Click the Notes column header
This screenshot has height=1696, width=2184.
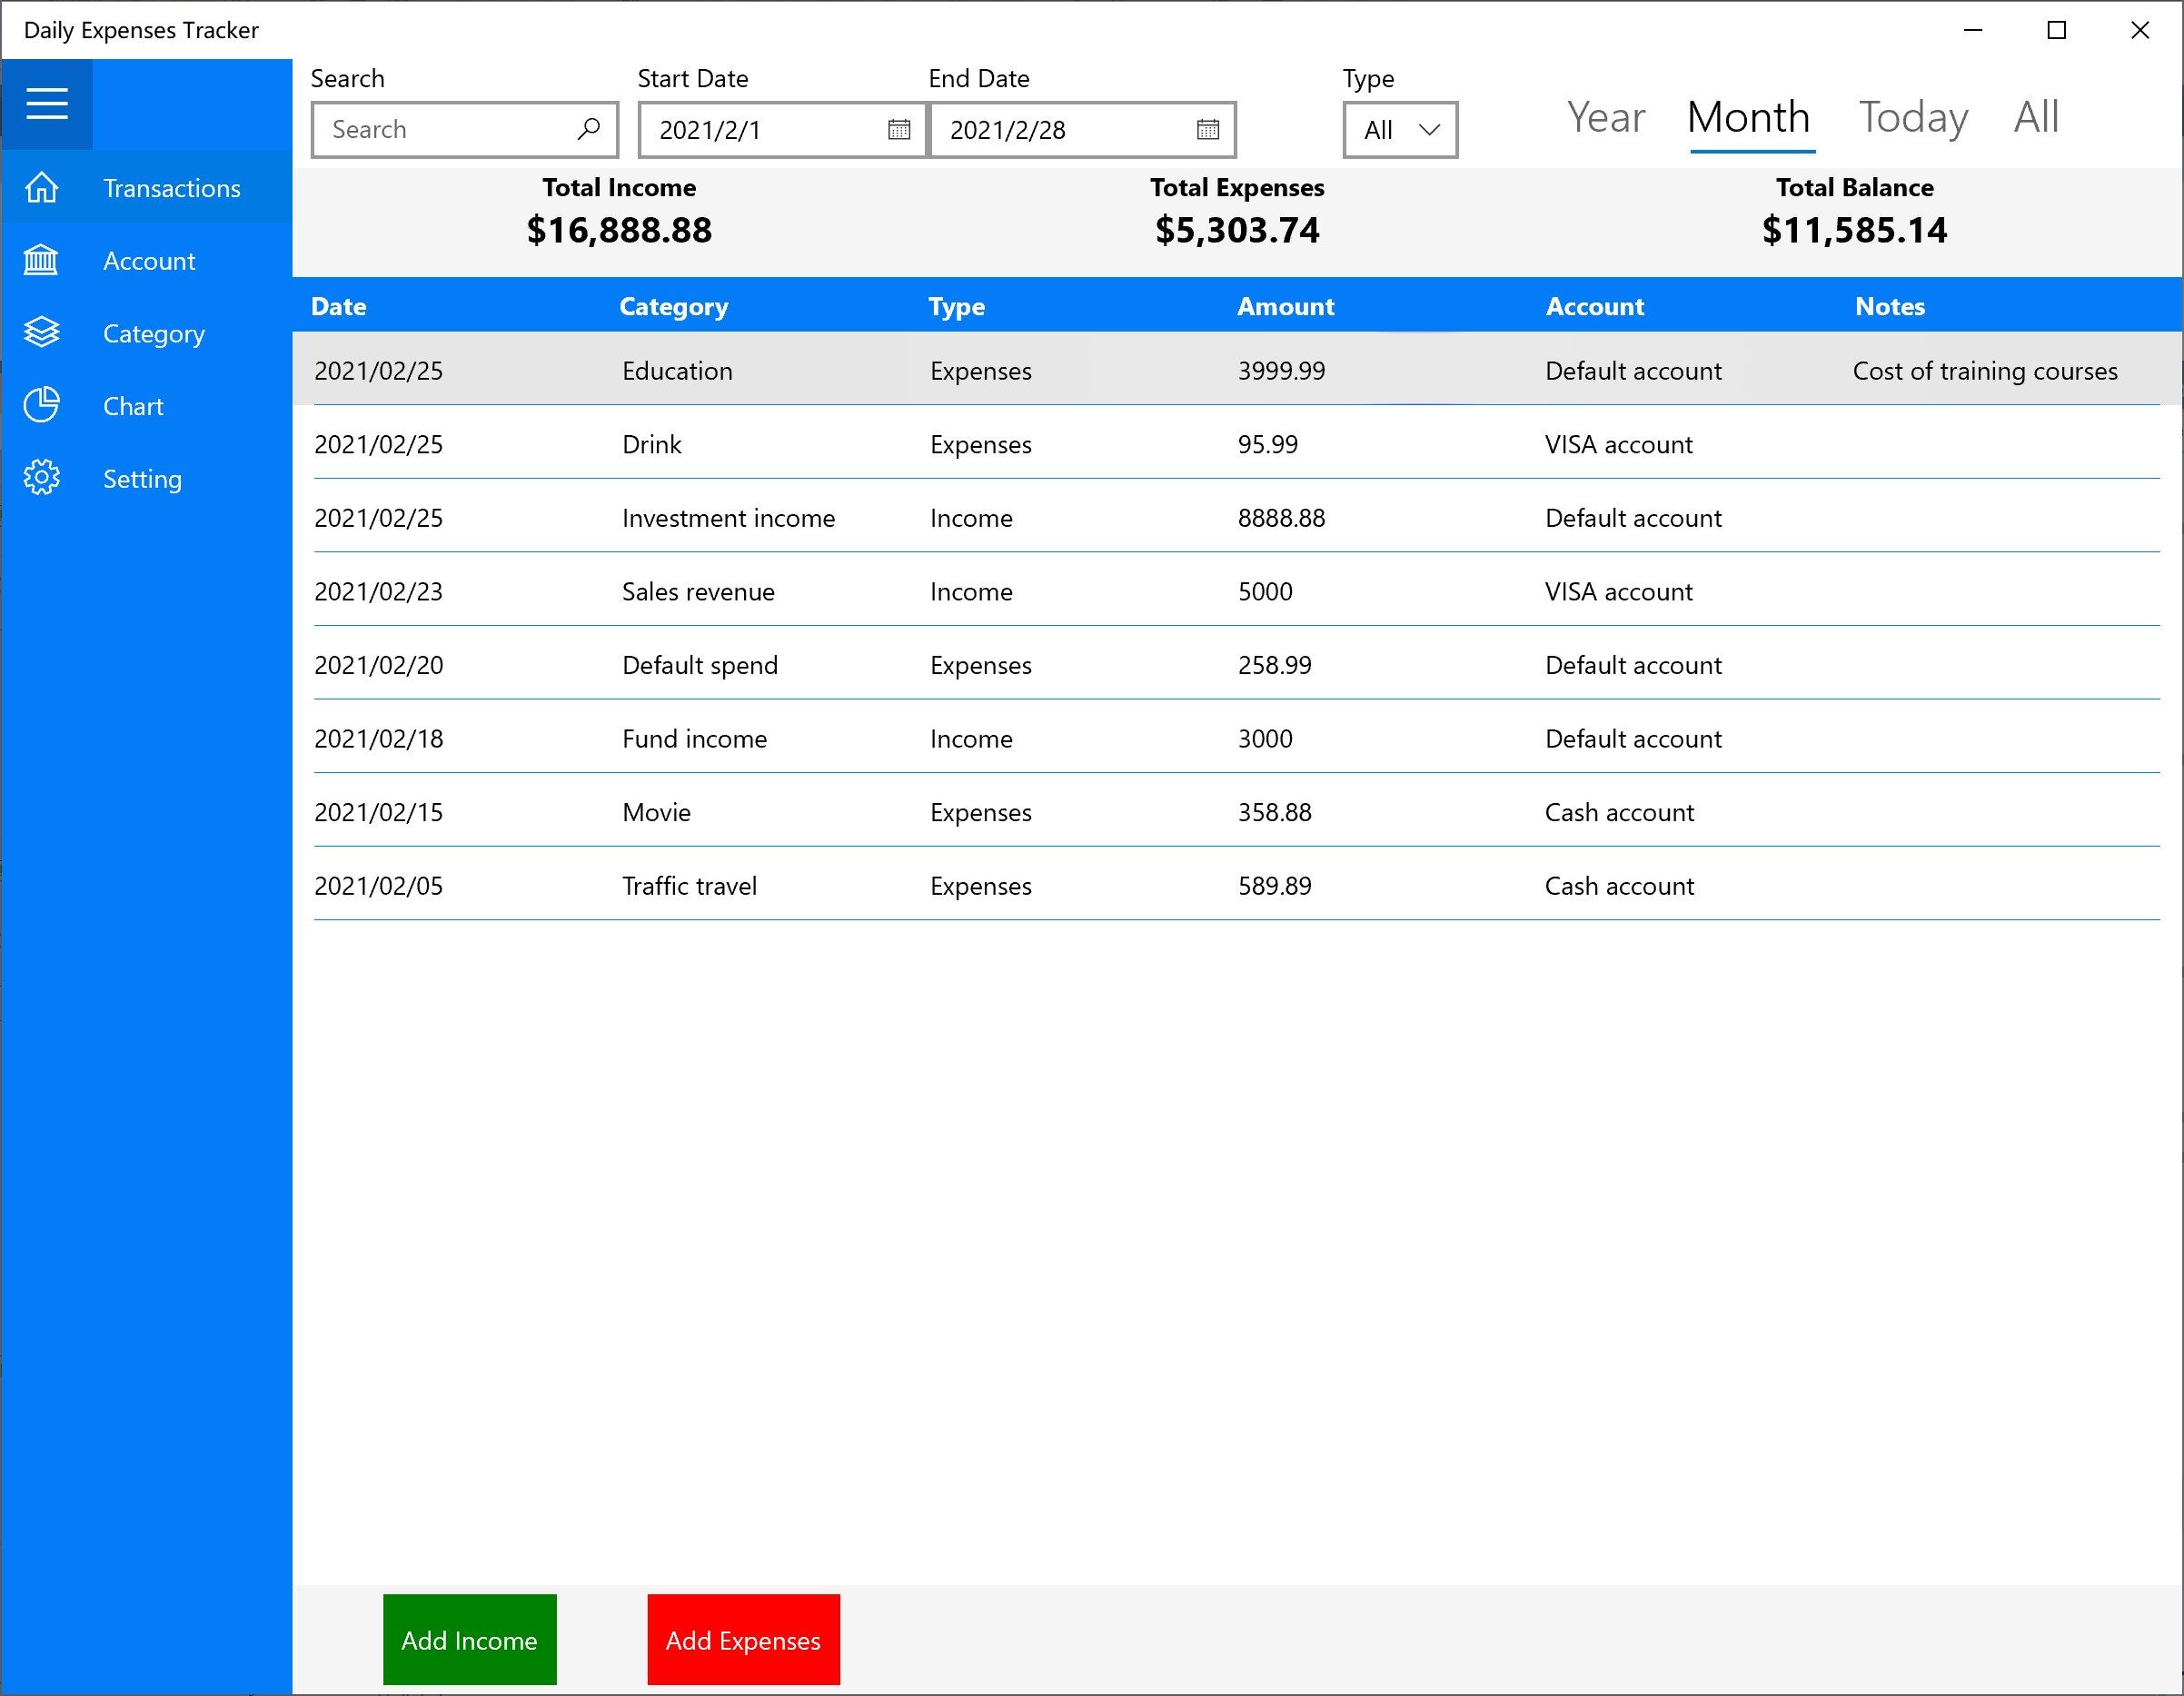tap(1889, 306)
